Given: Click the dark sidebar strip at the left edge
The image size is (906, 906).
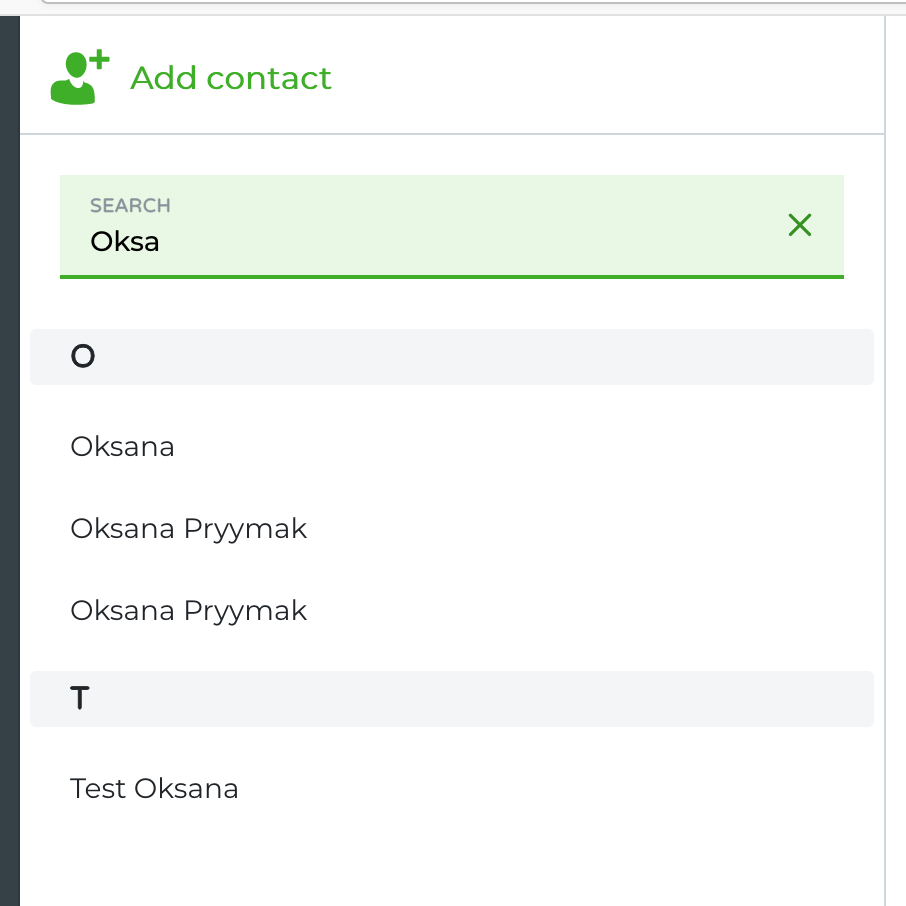Looking at the screenshot, I should click(x=10, y=461).
